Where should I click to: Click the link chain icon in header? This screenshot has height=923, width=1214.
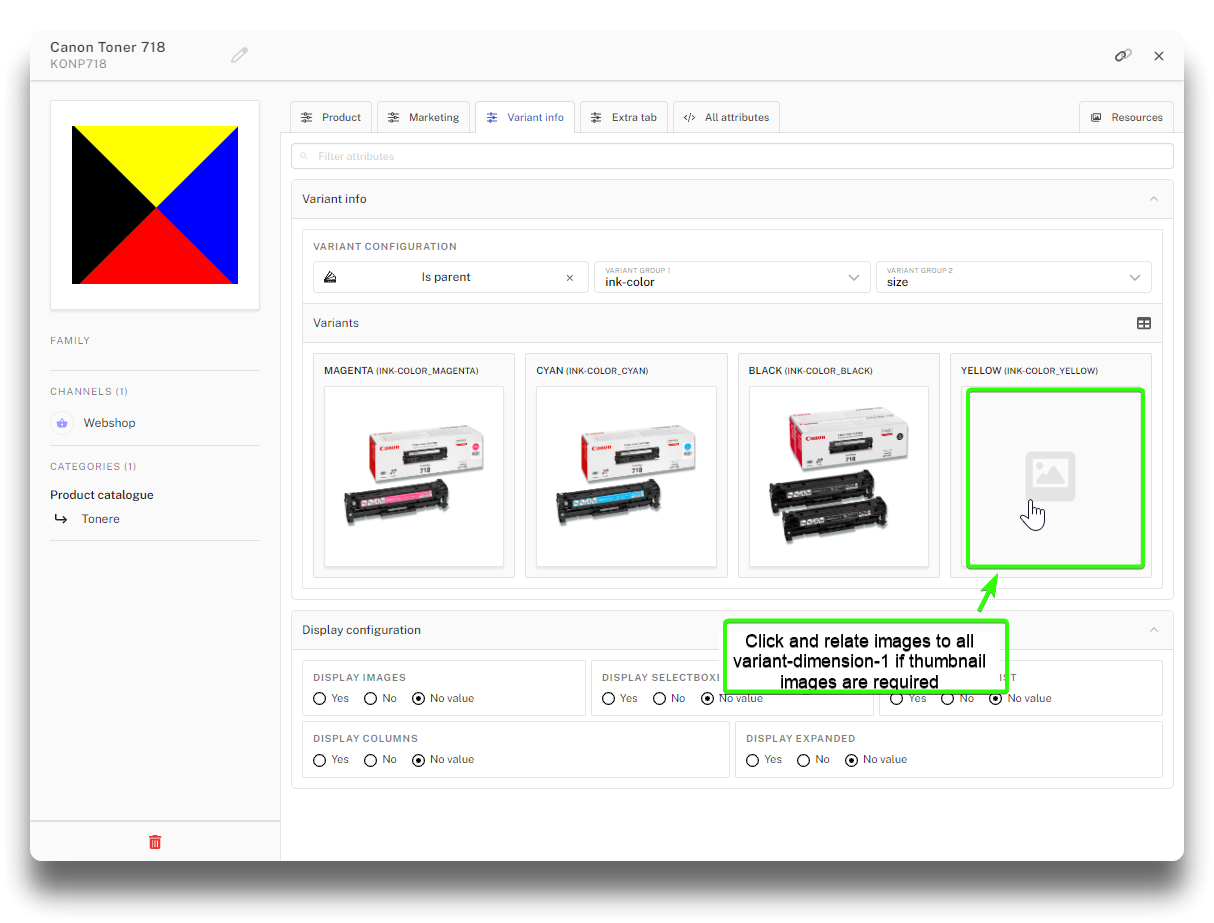1123,56
